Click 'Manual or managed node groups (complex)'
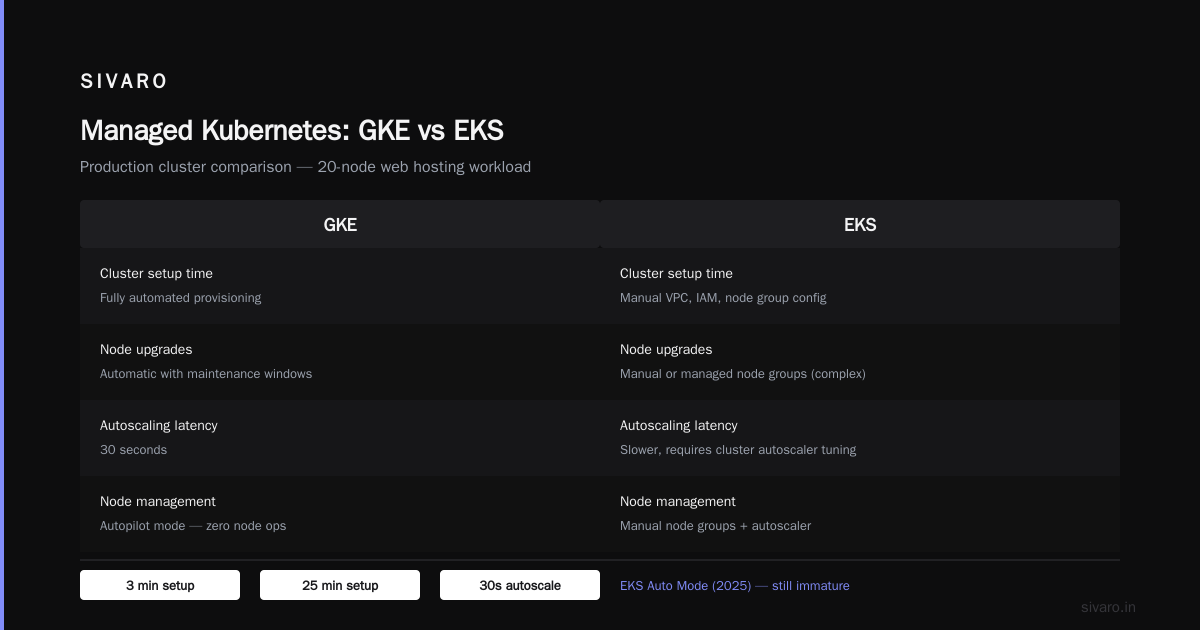This screenshot has height=630, width=1200. coord(743,374)
